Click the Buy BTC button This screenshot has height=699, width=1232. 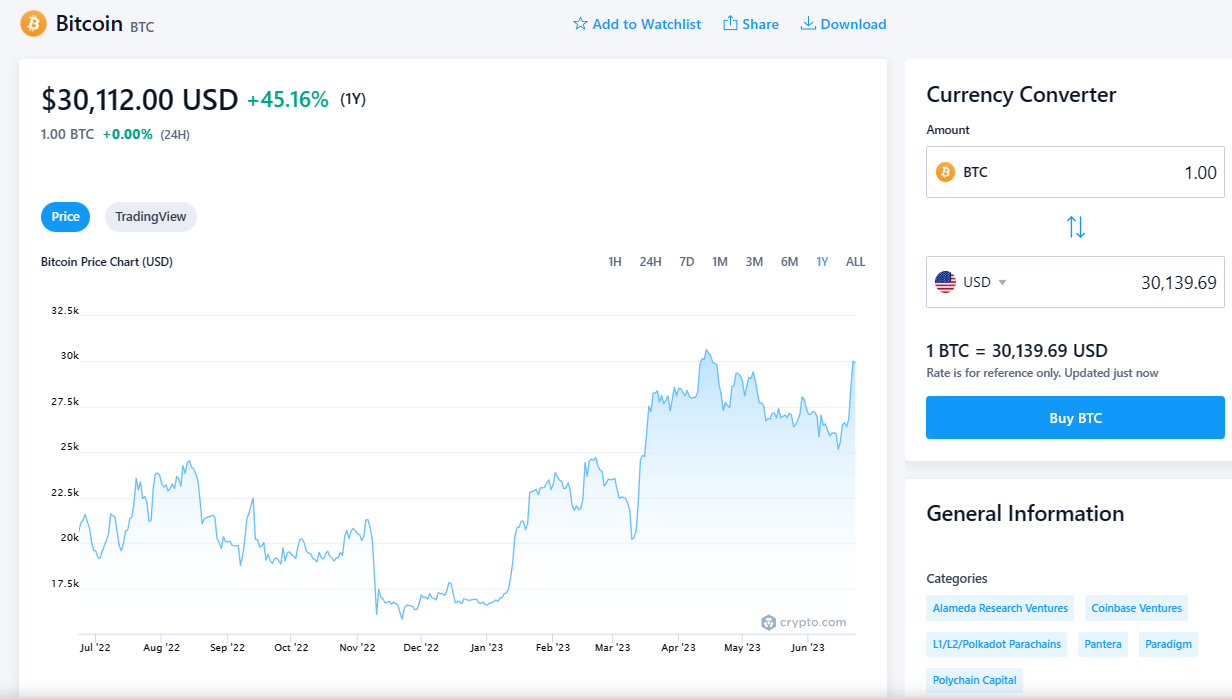pyautogui.click(x=1075, y=418)
